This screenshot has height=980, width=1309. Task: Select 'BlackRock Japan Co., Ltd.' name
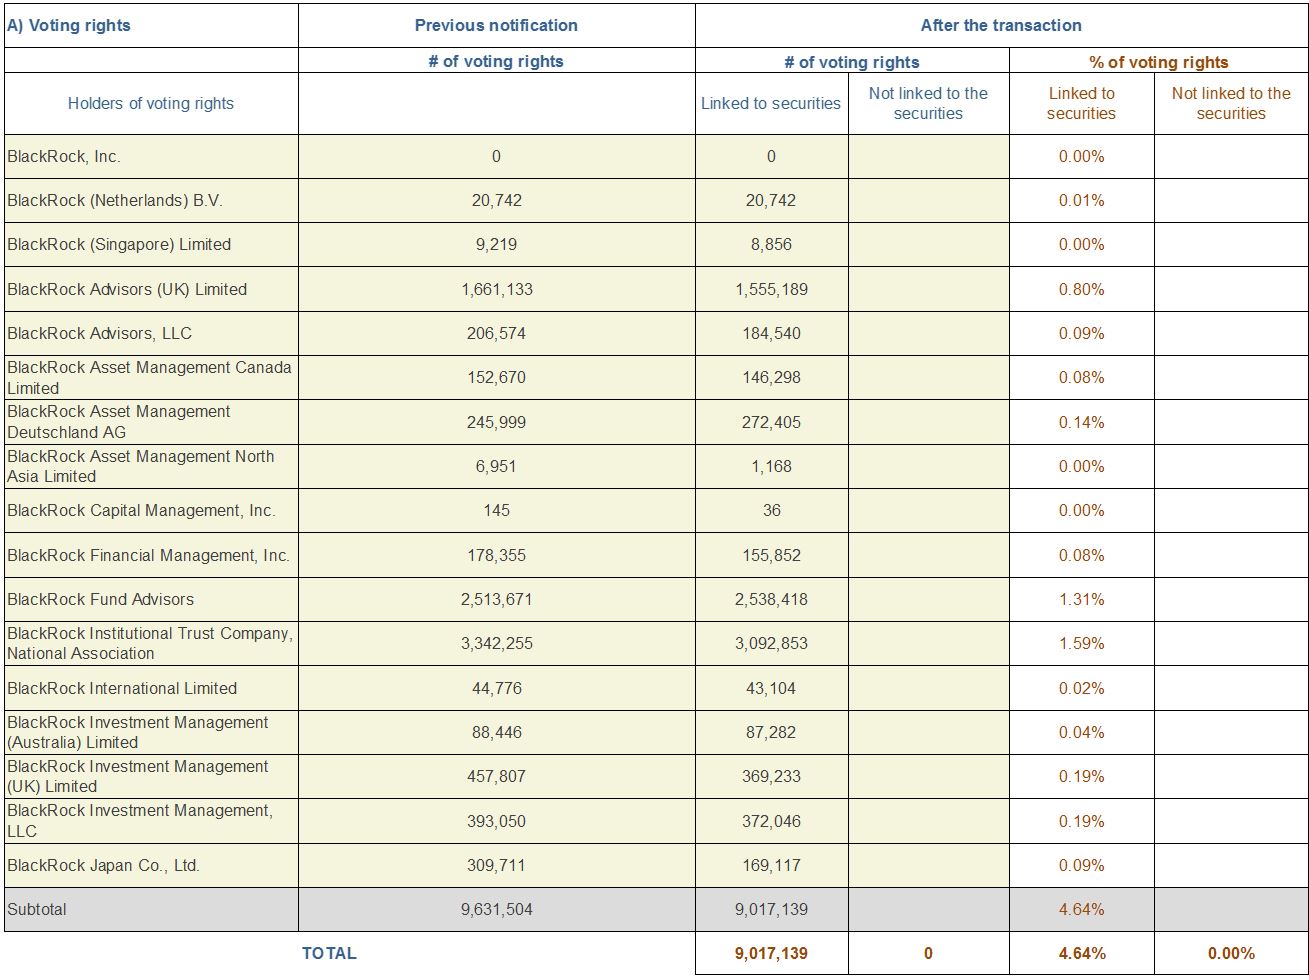(104, 865)
